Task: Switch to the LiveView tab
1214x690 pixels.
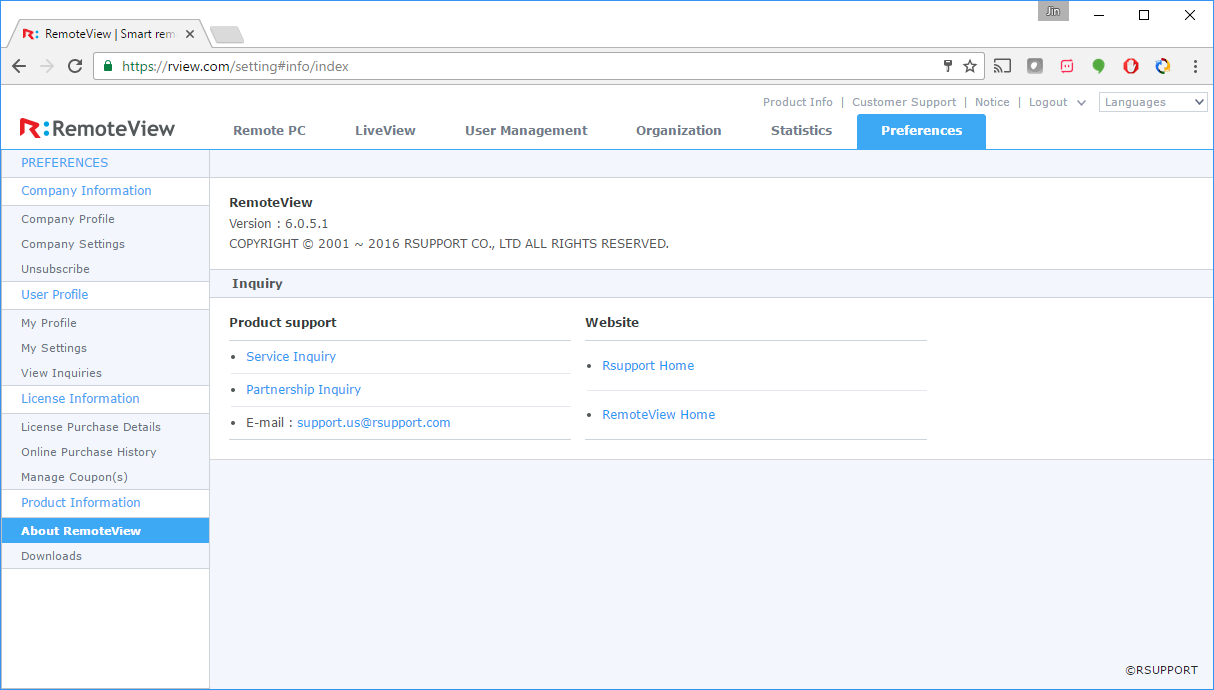Action: pos(385,131)
